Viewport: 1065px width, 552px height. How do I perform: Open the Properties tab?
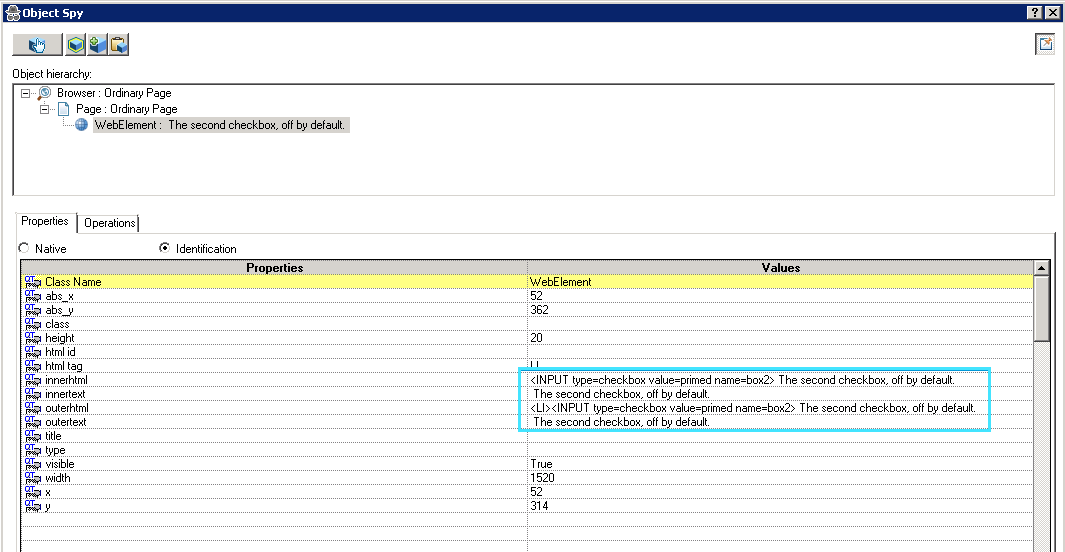(45, 221)
